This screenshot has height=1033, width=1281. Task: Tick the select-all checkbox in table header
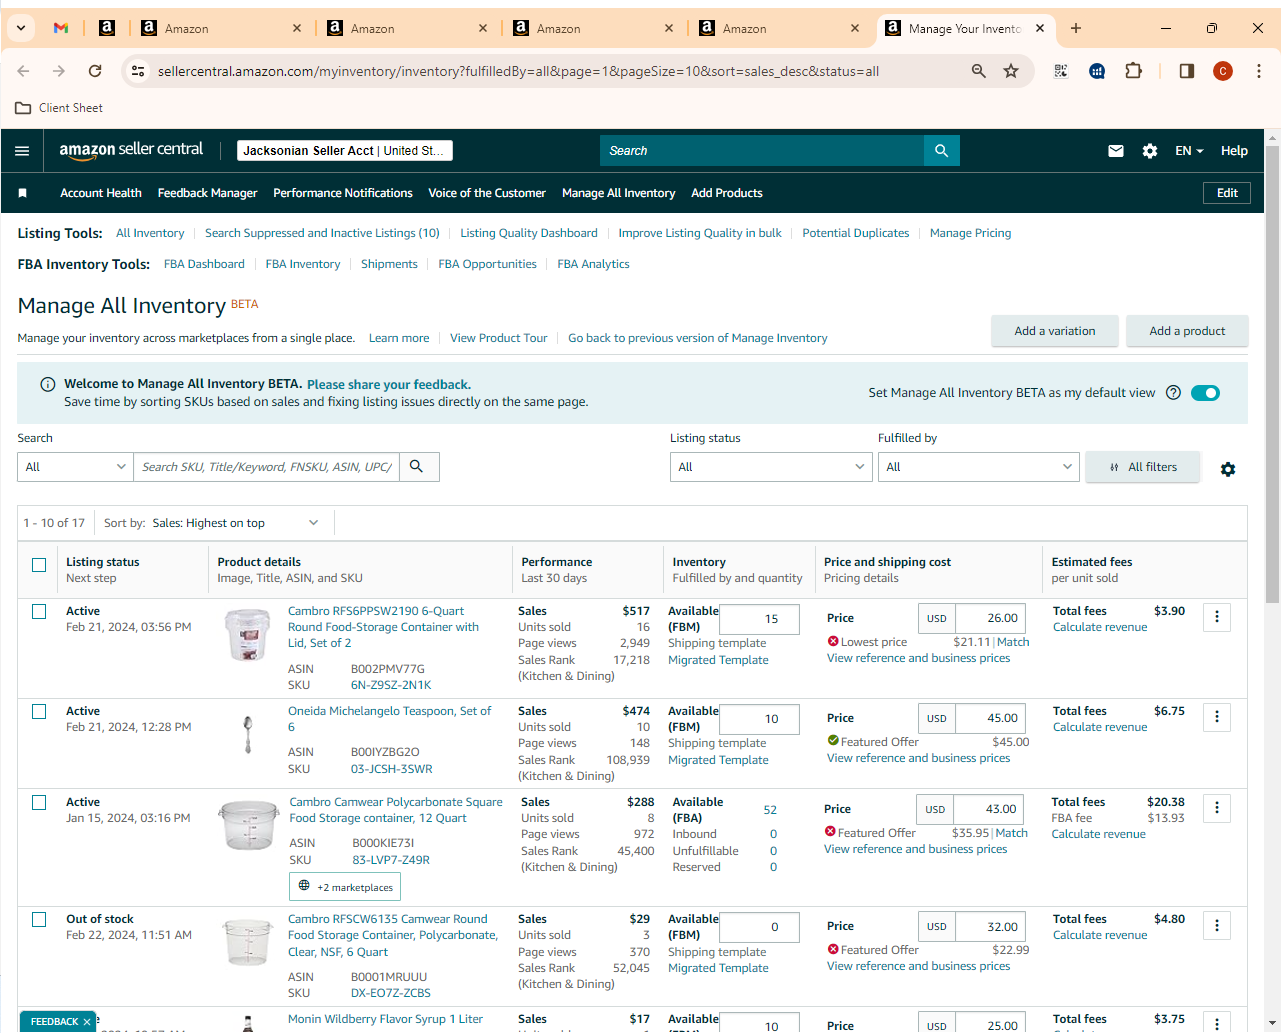[39, 565]
